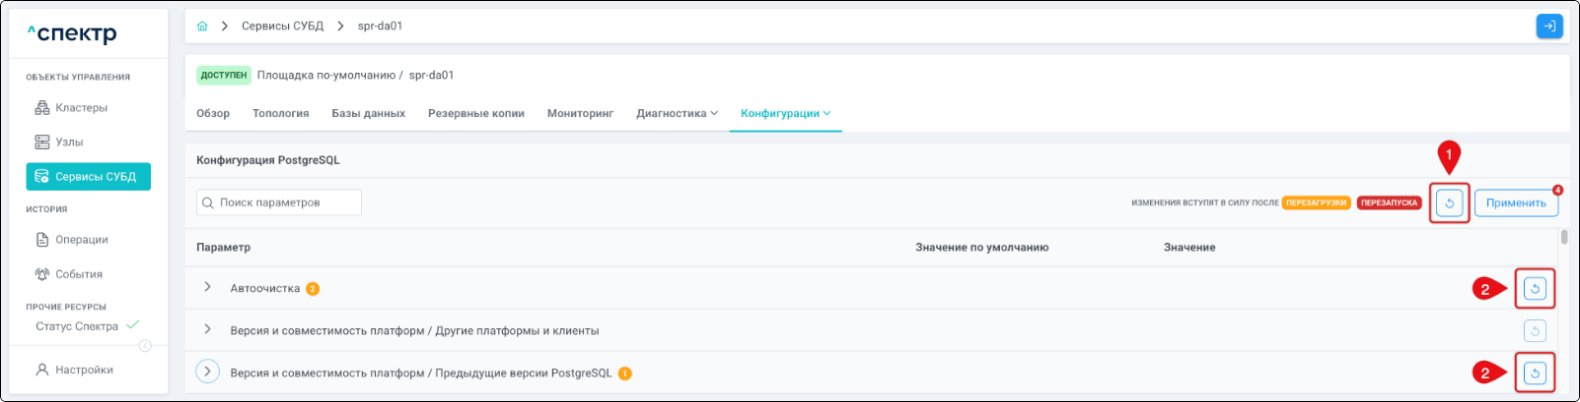Reset changes in Предыдущие версии PostgreSQL row

click(x=1534, y=373)
